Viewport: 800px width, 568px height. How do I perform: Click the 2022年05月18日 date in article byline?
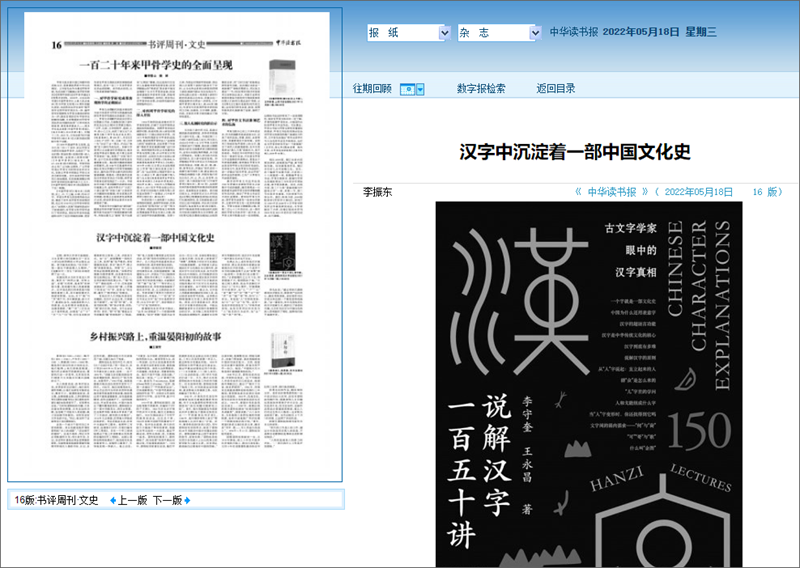[x=698, y=192]
